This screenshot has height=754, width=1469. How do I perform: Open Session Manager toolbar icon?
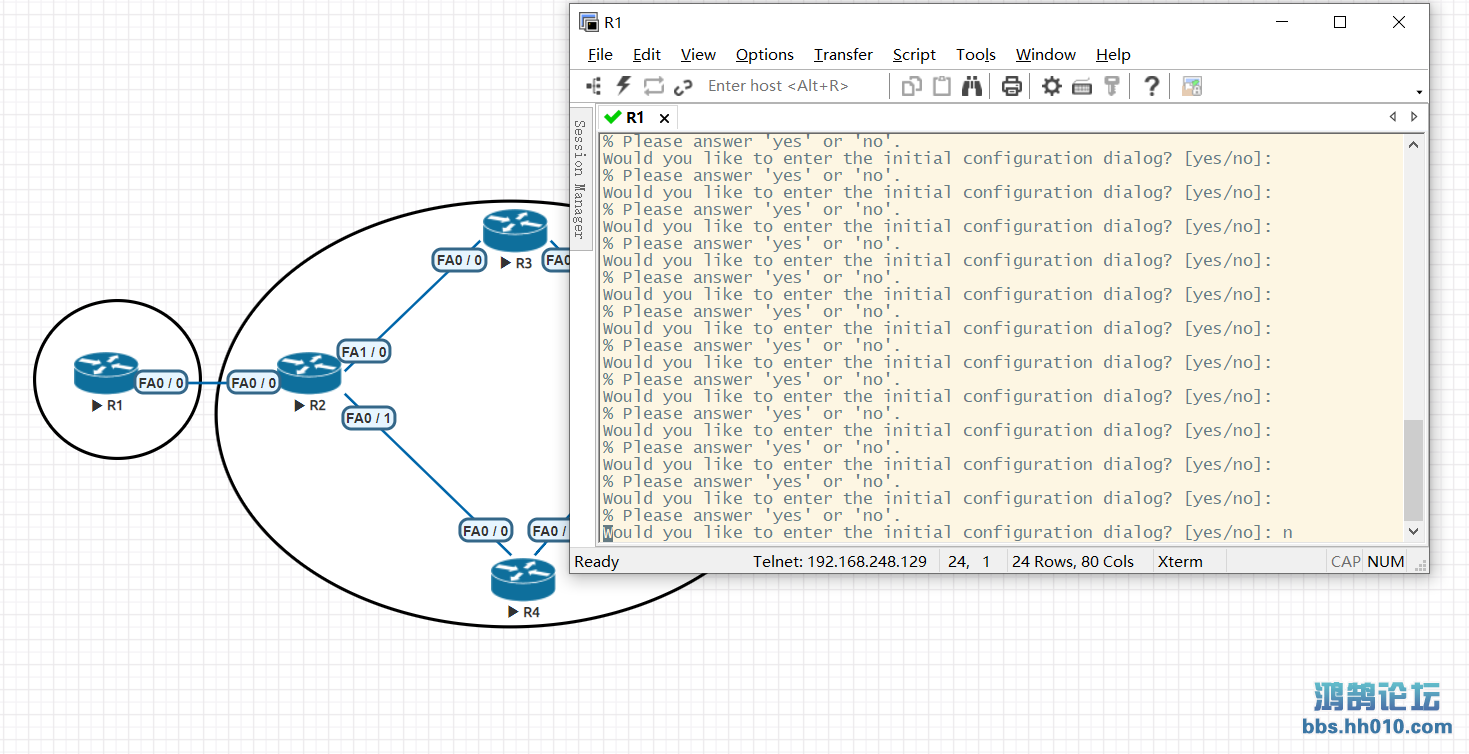tap(594, 86)
